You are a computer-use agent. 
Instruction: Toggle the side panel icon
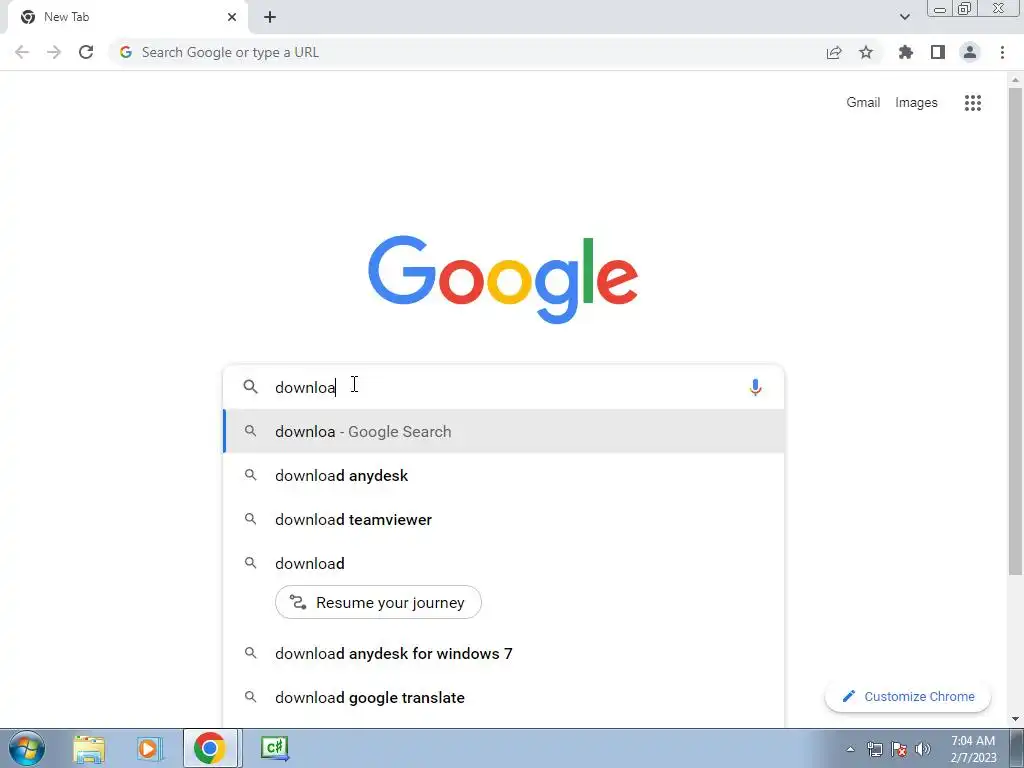pyautogui.click(x=938, y=52)
